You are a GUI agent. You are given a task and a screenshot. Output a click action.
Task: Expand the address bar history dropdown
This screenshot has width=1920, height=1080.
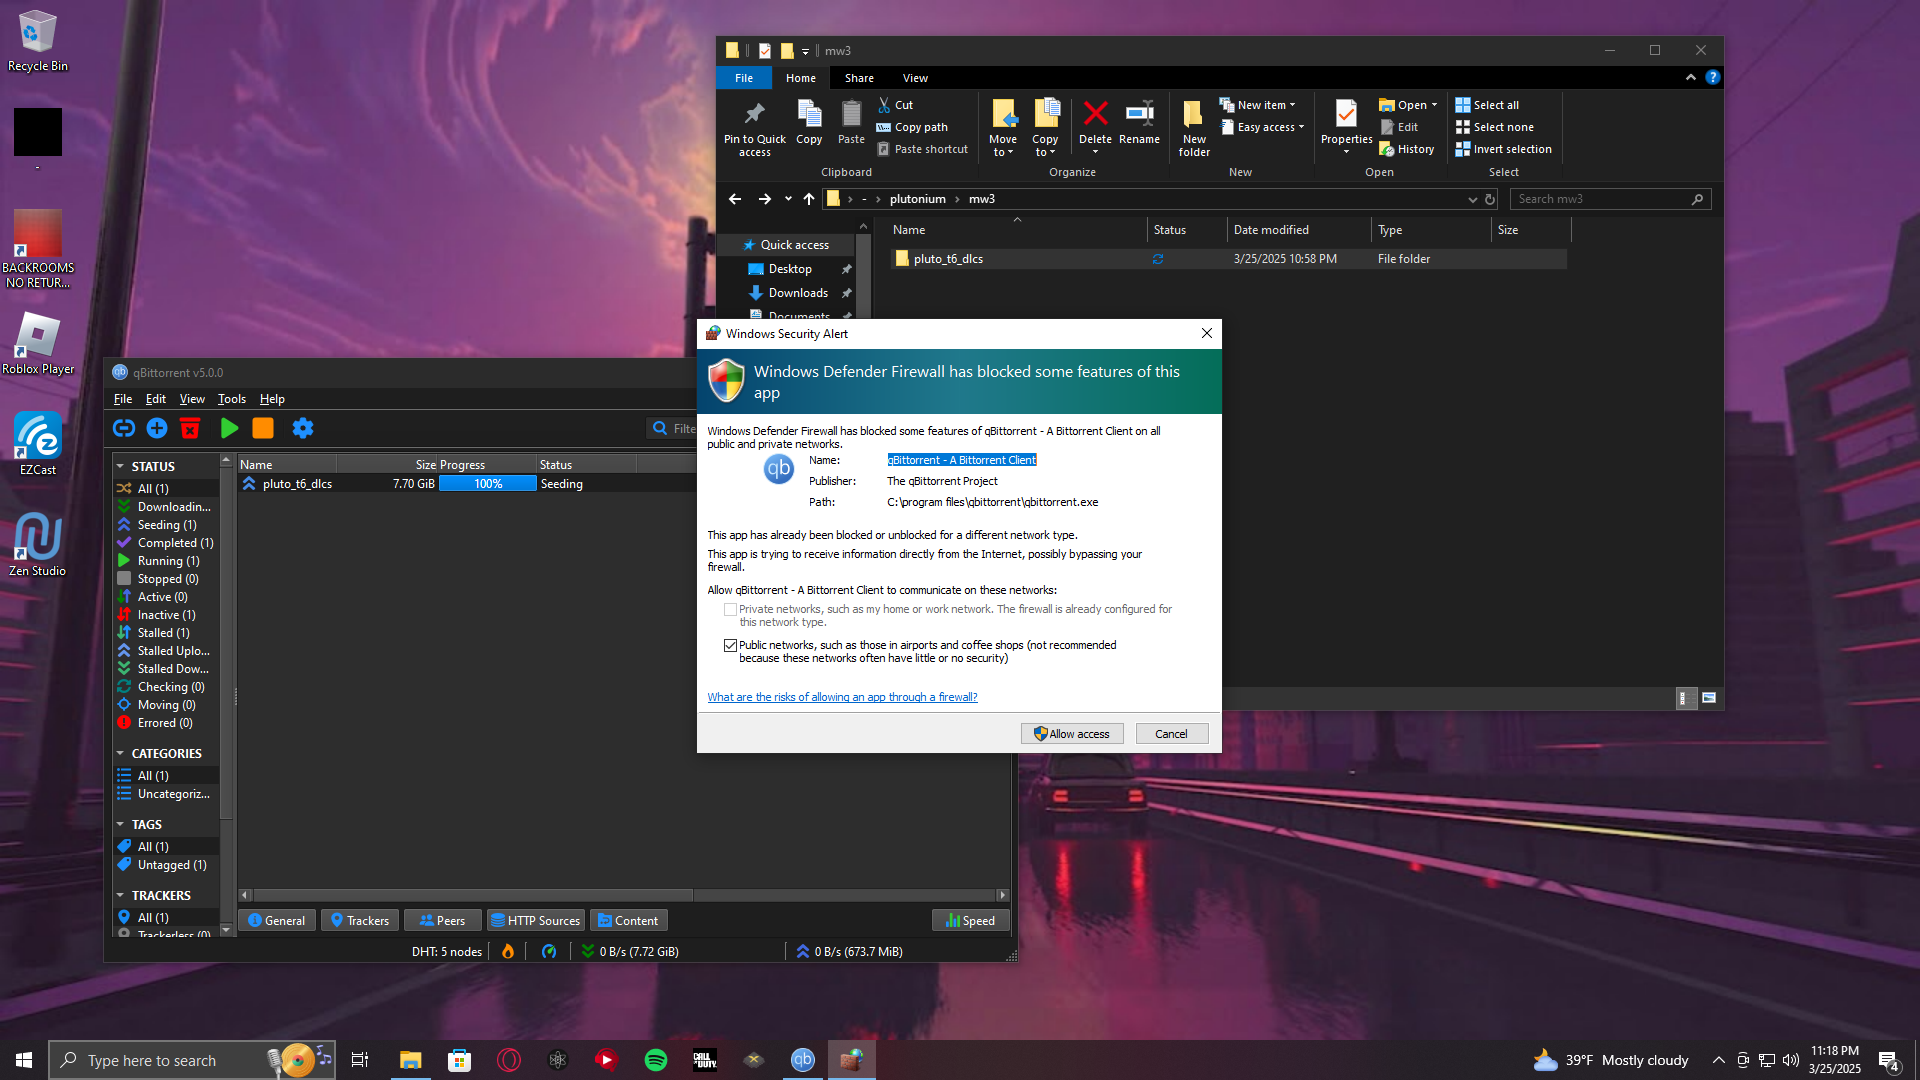tap(1472, 199)
